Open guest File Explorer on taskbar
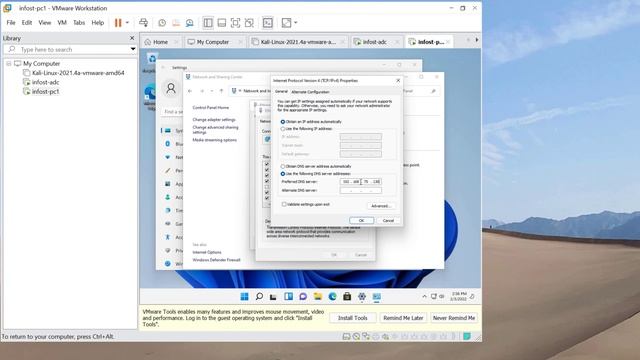 tap(318, 297)
